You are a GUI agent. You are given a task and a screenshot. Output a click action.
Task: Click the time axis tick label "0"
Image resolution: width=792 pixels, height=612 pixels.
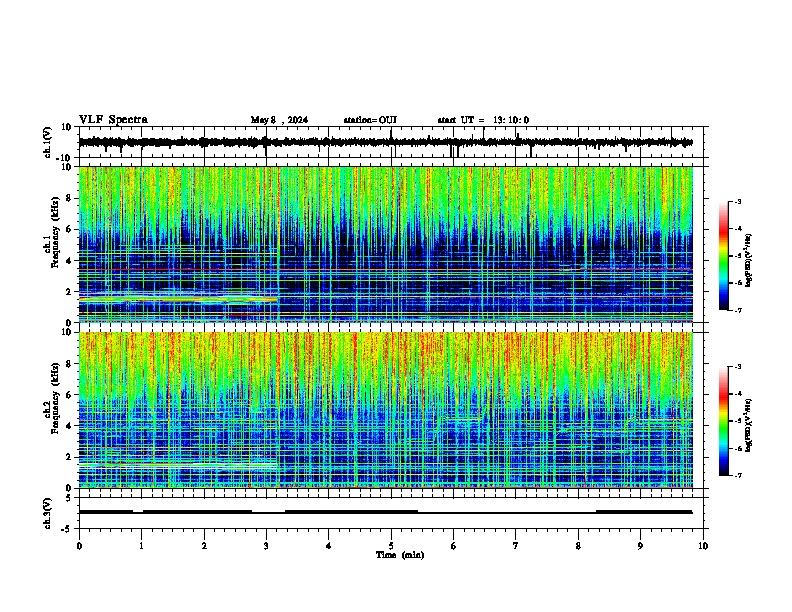tap(79, 546)
